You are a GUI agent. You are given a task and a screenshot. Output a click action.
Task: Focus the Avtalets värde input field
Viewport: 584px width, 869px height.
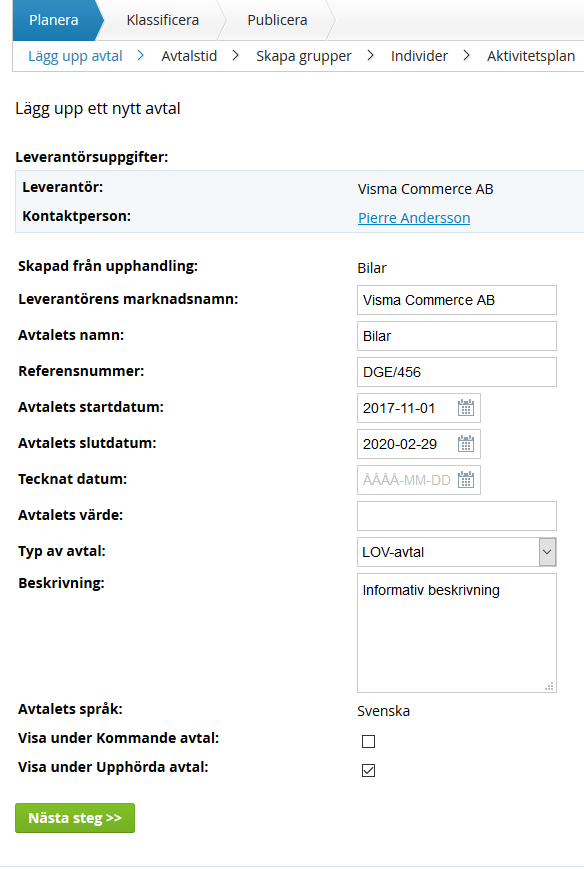pyautogui.click(x=457, y=516)
